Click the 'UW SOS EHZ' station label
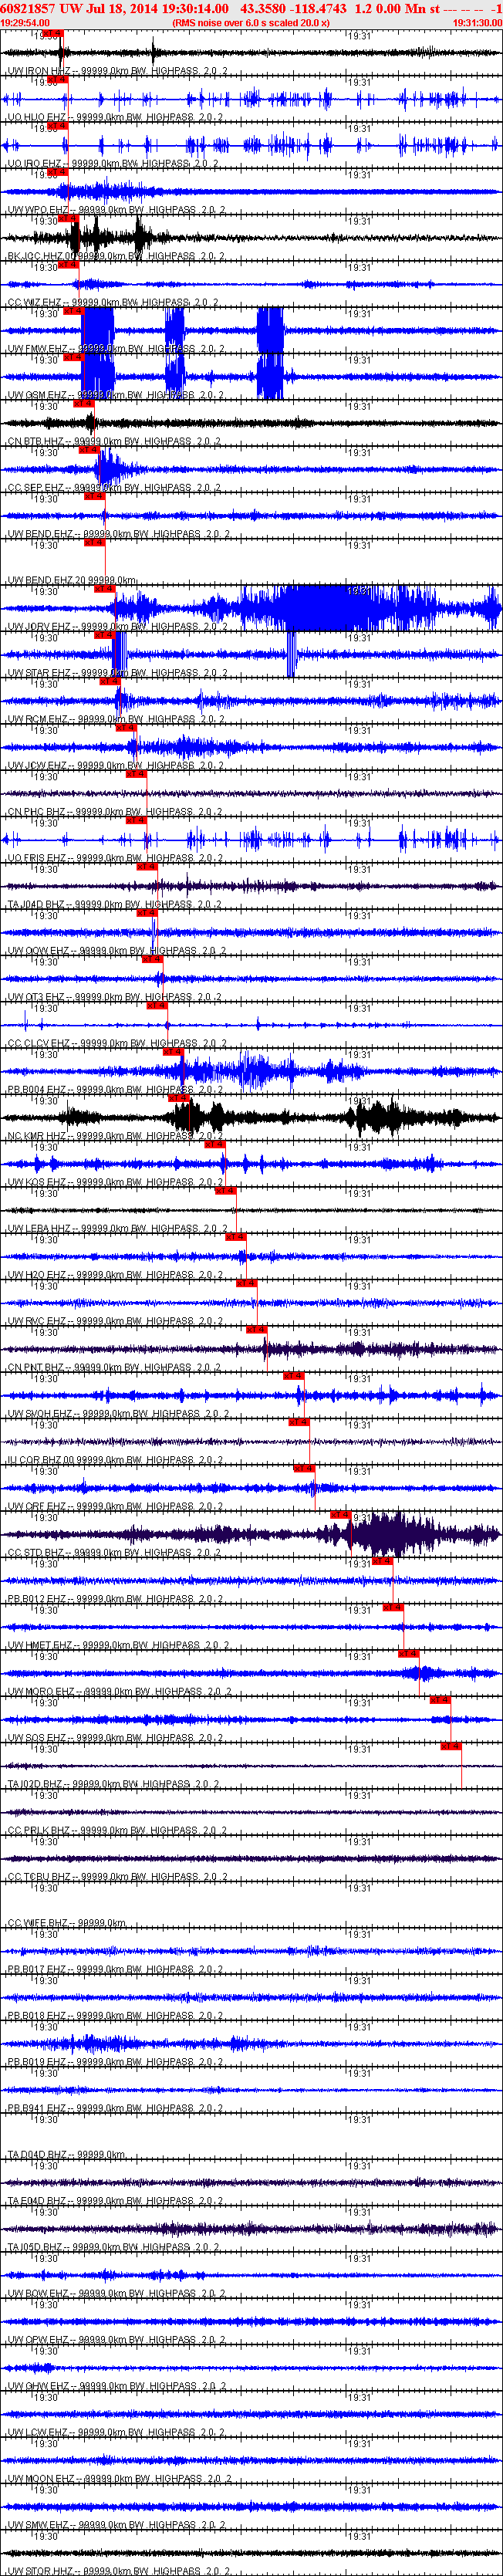503x2576 pixels. point(37,1739)
